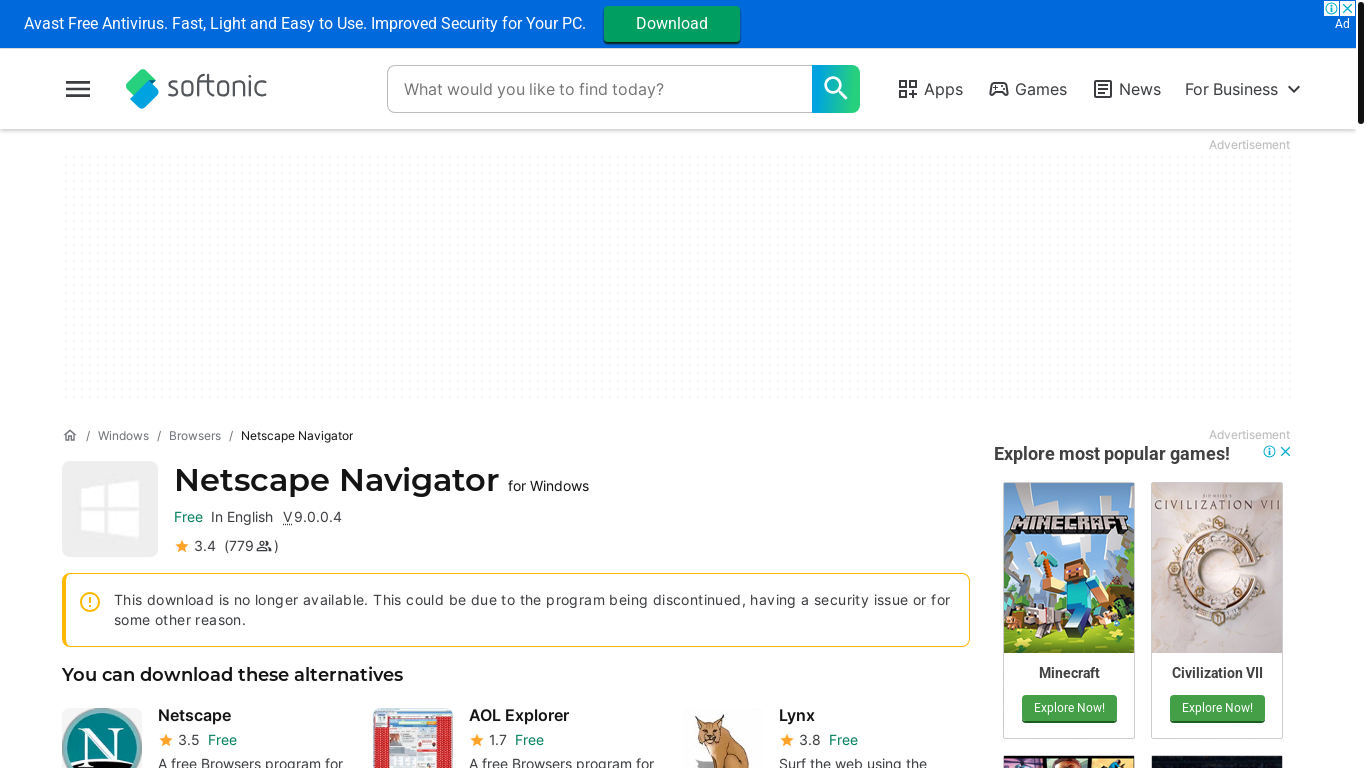Click Explore Now under Civilization VII
This screenshot has width=1366, height=768.
coord(1217,708)
